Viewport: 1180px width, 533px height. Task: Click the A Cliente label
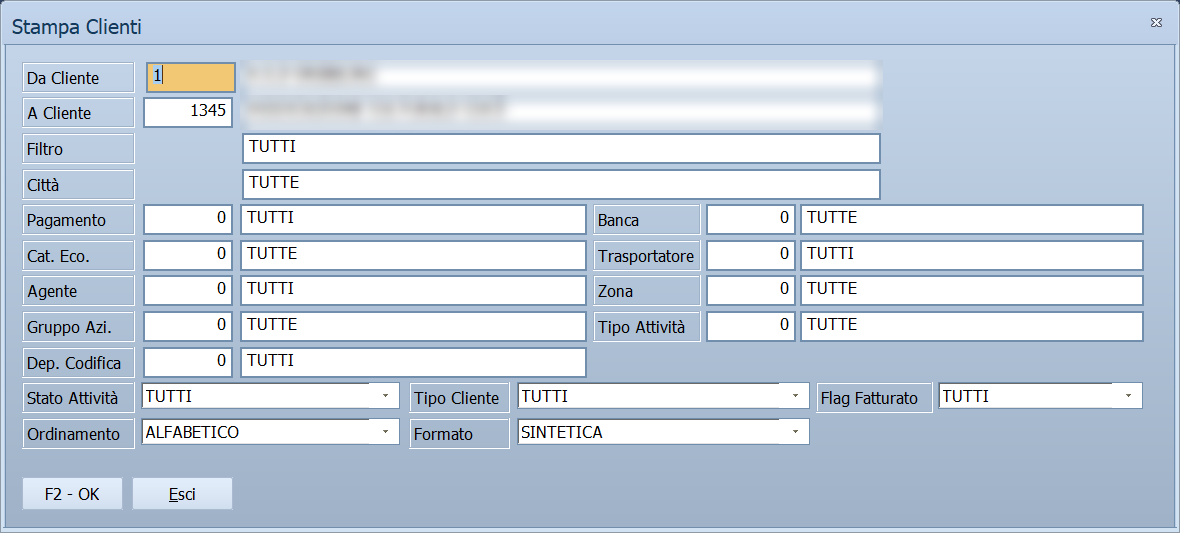(78, 113)
